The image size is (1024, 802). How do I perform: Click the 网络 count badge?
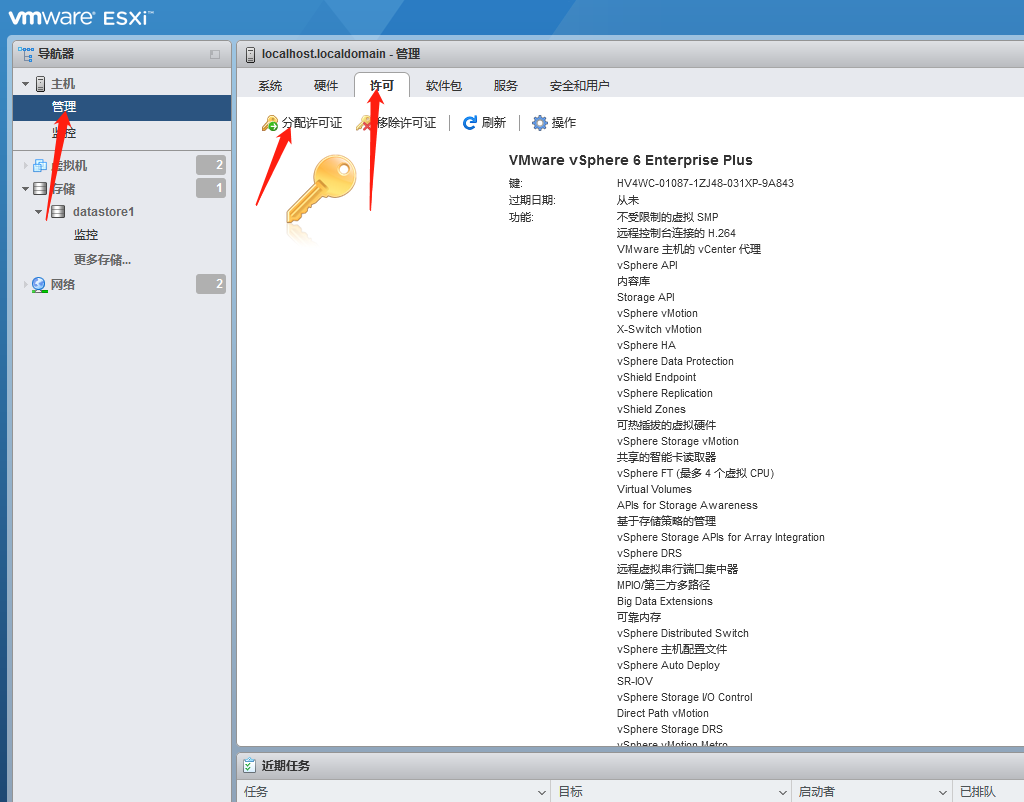(x=211, y=284)
